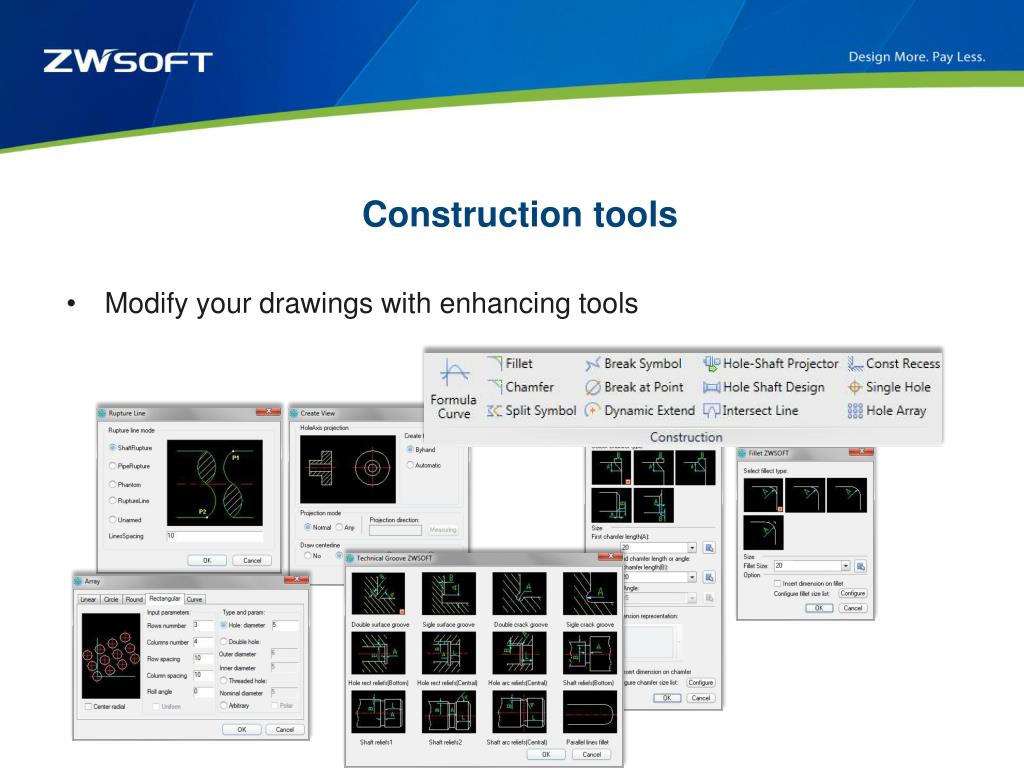The width and height of the screenshot is (1024, 768).
Task: Activate the Split Symbol tool
Action: [532, 411]
